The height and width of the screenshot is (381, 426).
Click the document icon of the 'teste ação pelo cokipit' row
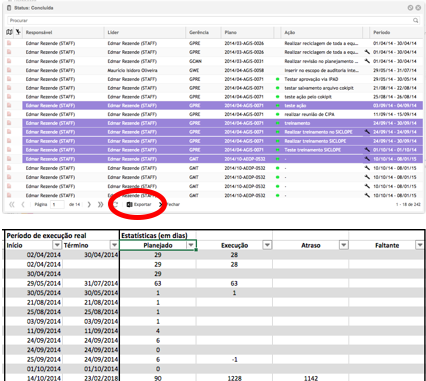coord(9,97)
